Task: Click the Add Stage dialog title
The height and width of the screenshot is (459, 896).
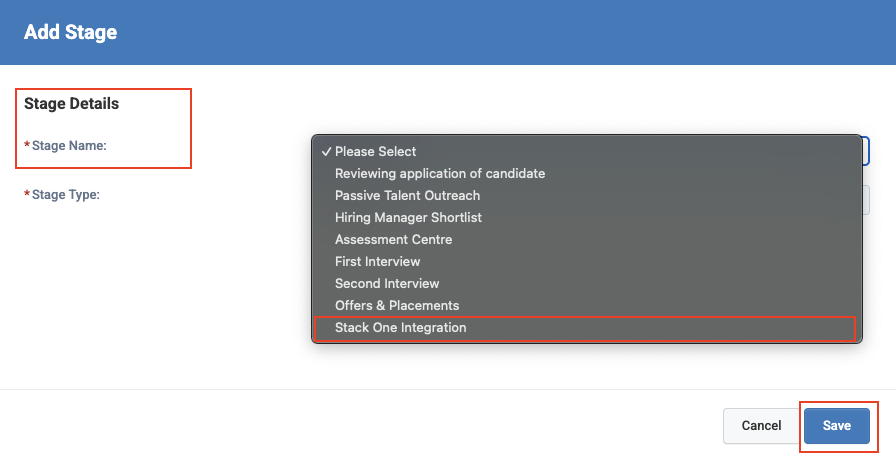Action: (70, 32)
